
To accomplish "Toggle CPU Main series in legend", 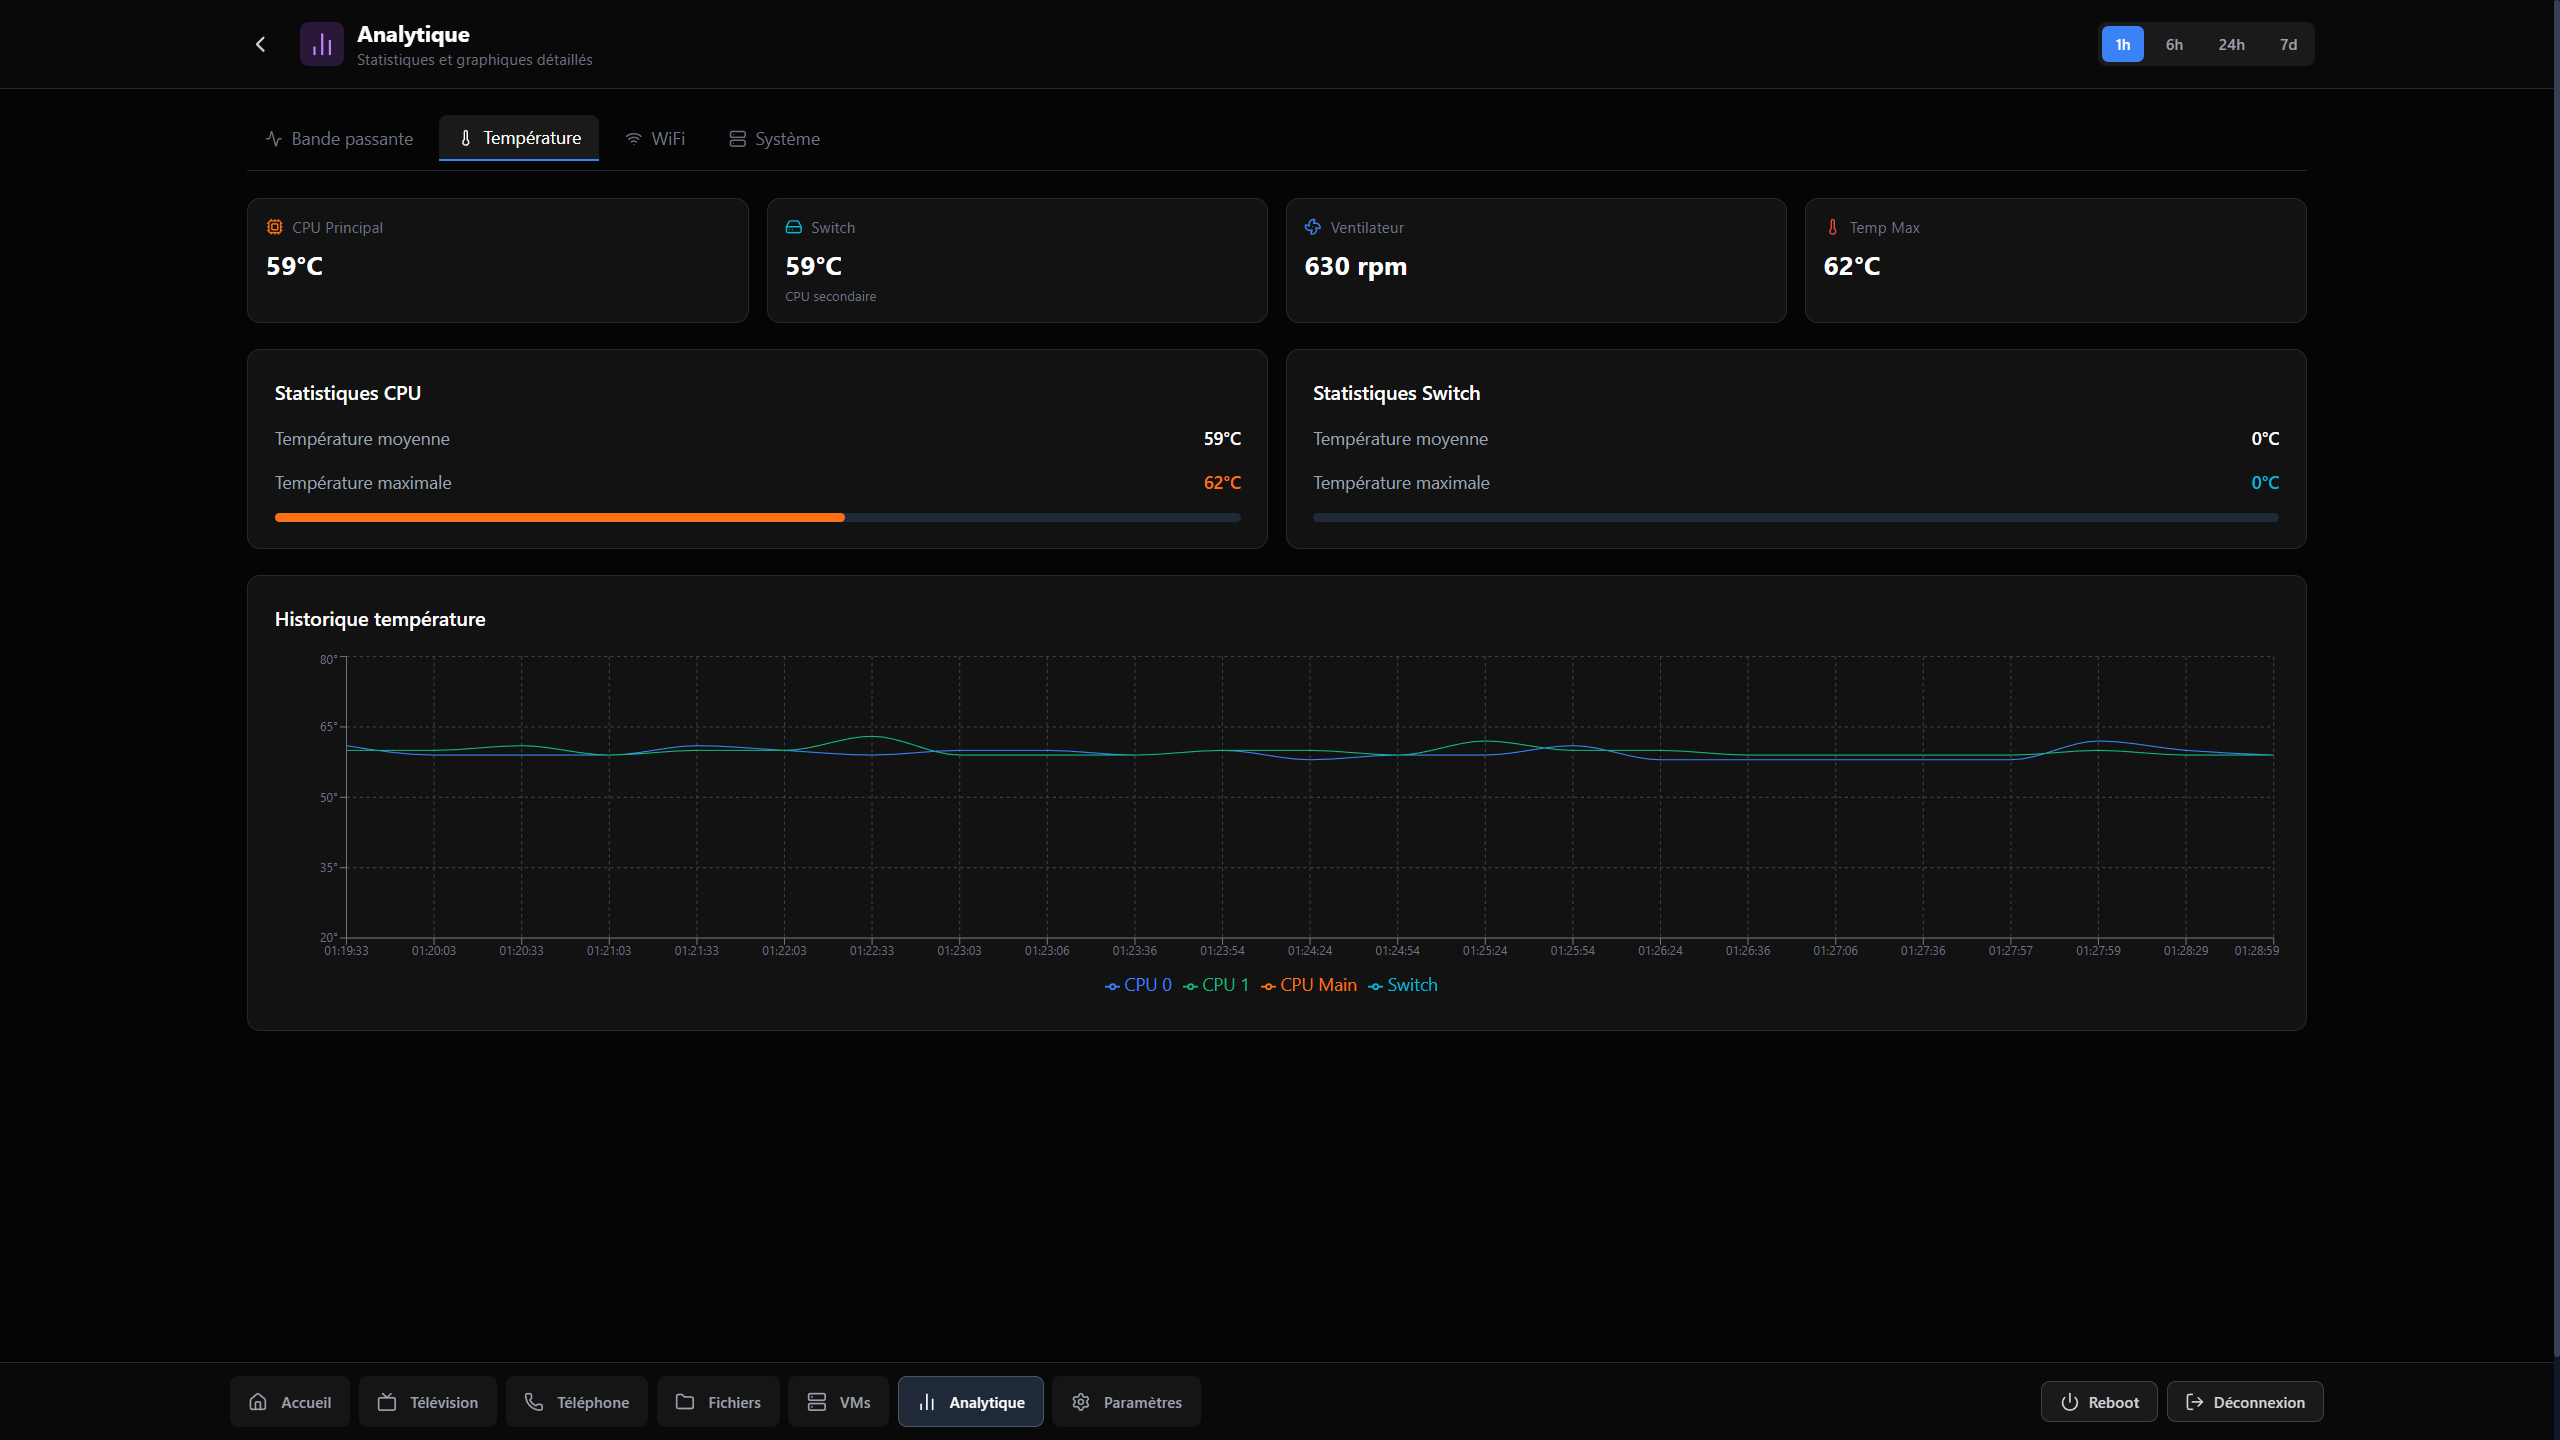I will point(1309,985).
